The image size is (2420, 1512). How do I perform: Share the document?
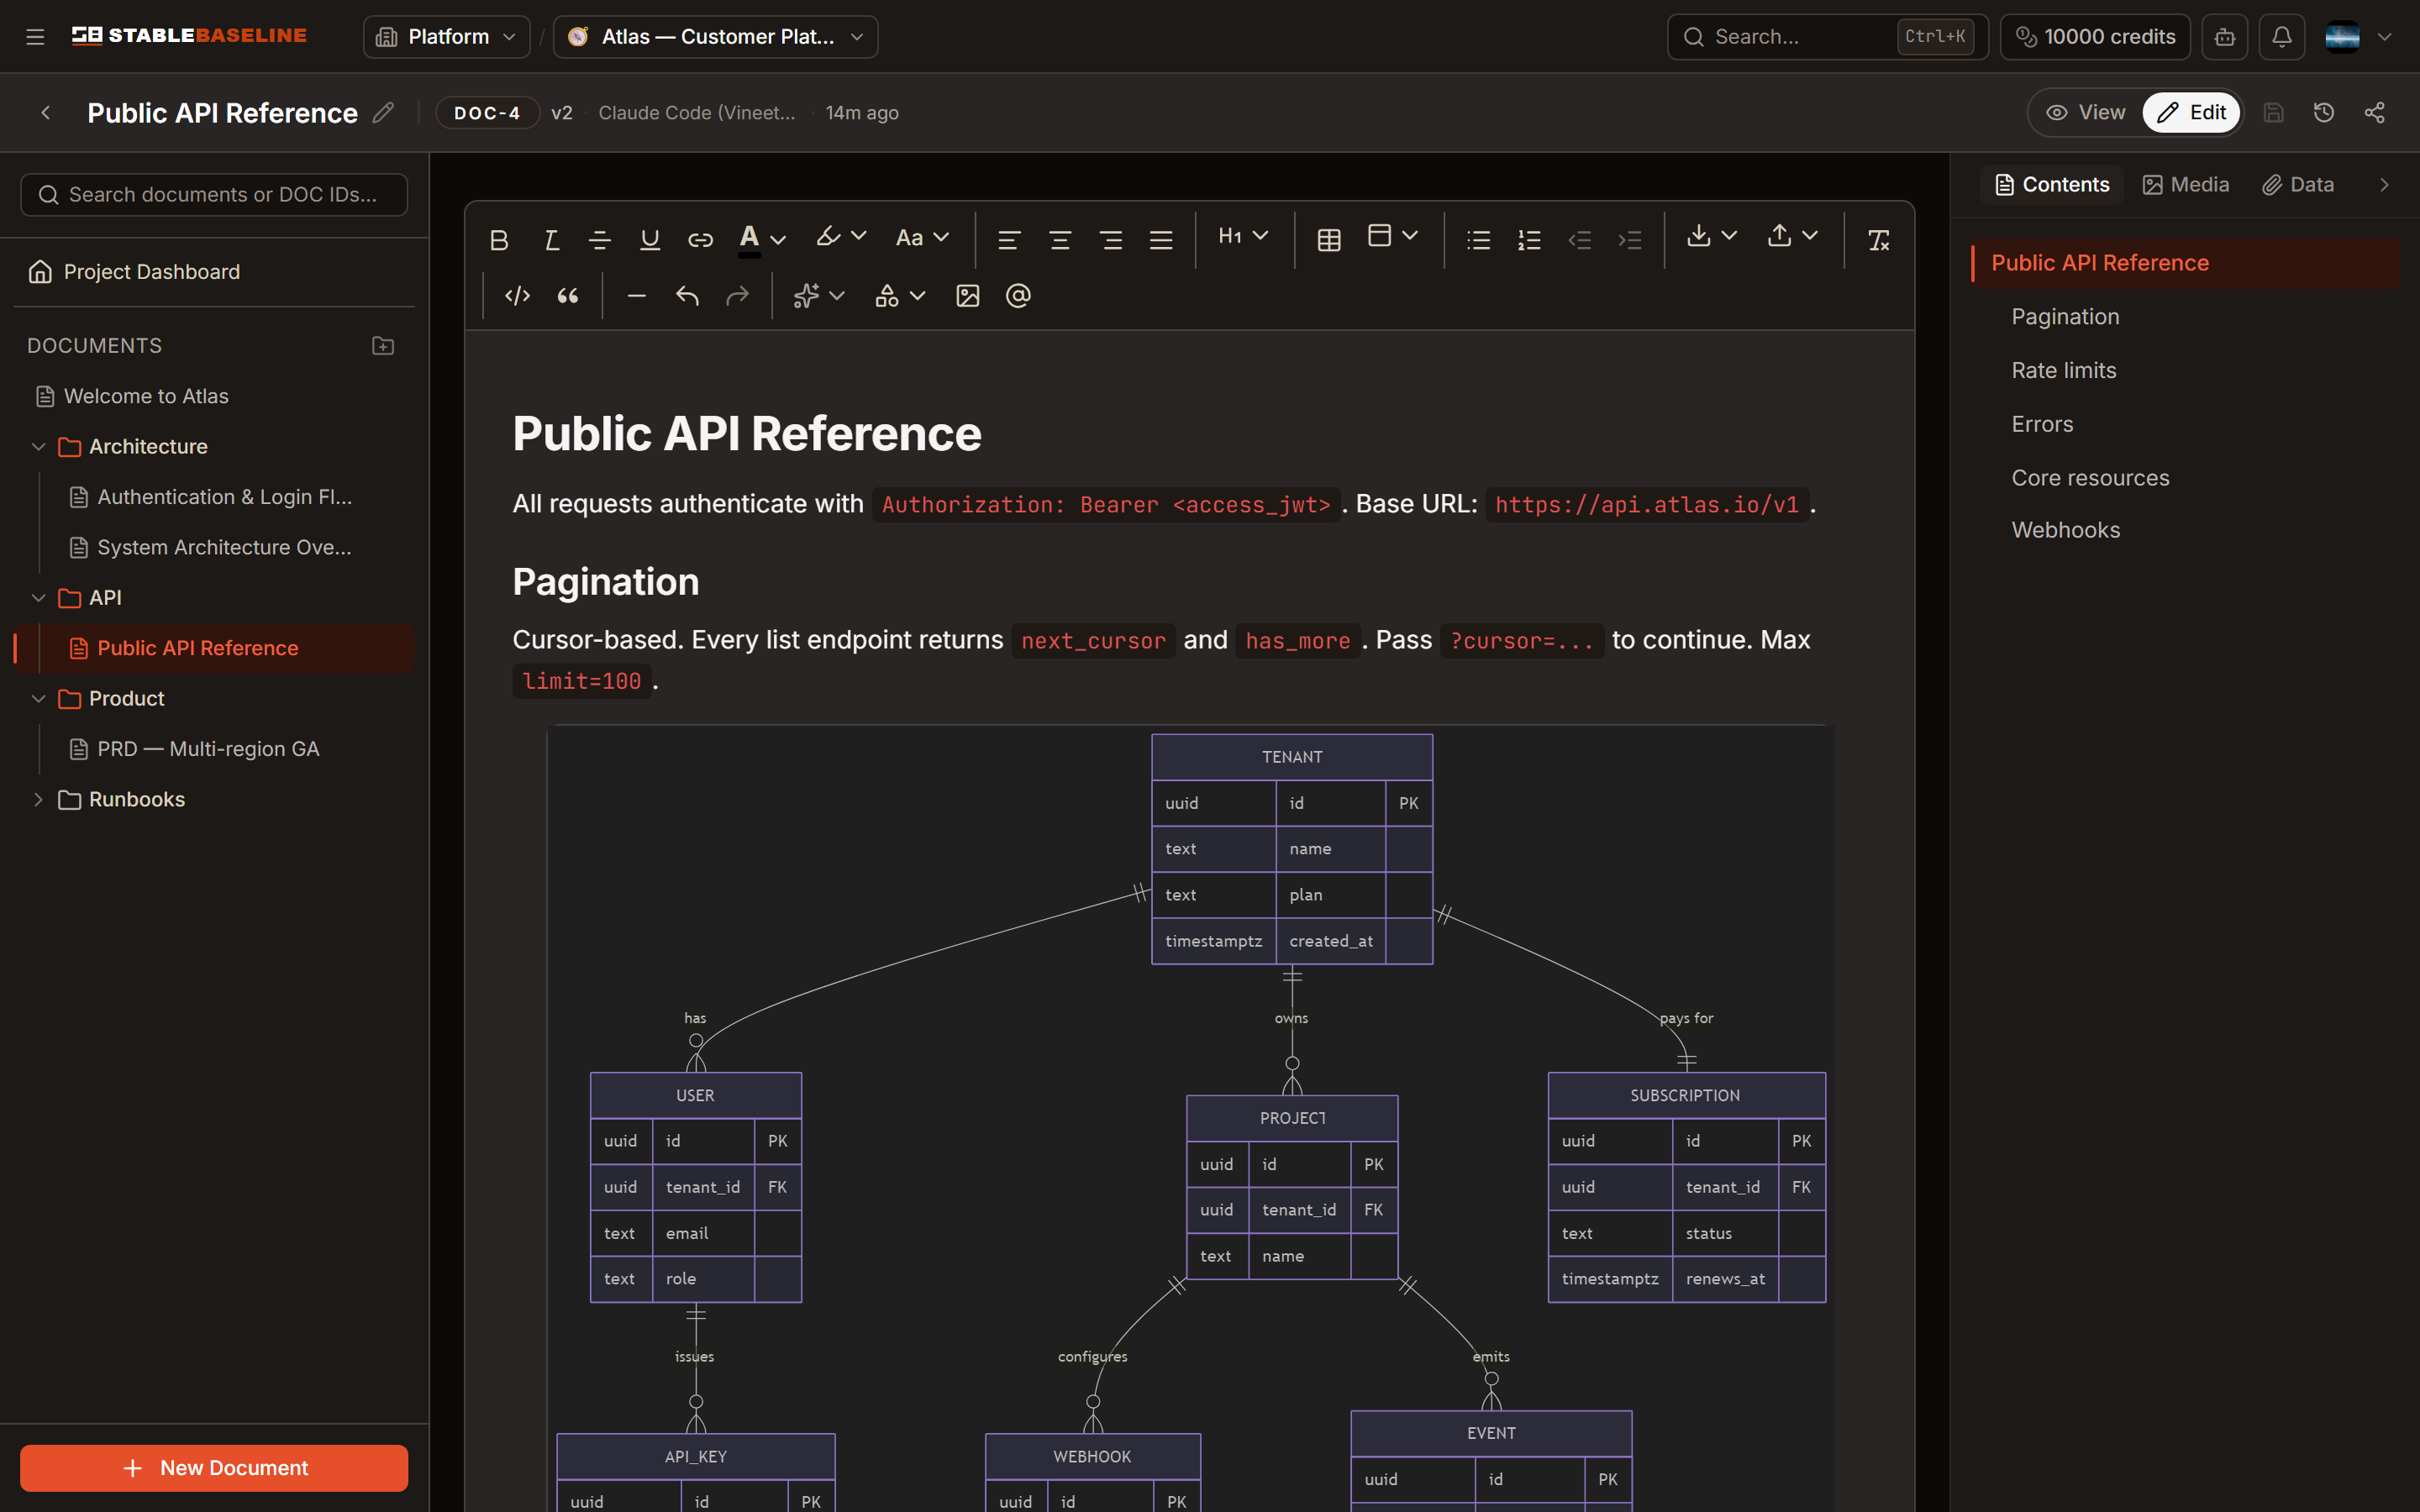click(2375, 113)
